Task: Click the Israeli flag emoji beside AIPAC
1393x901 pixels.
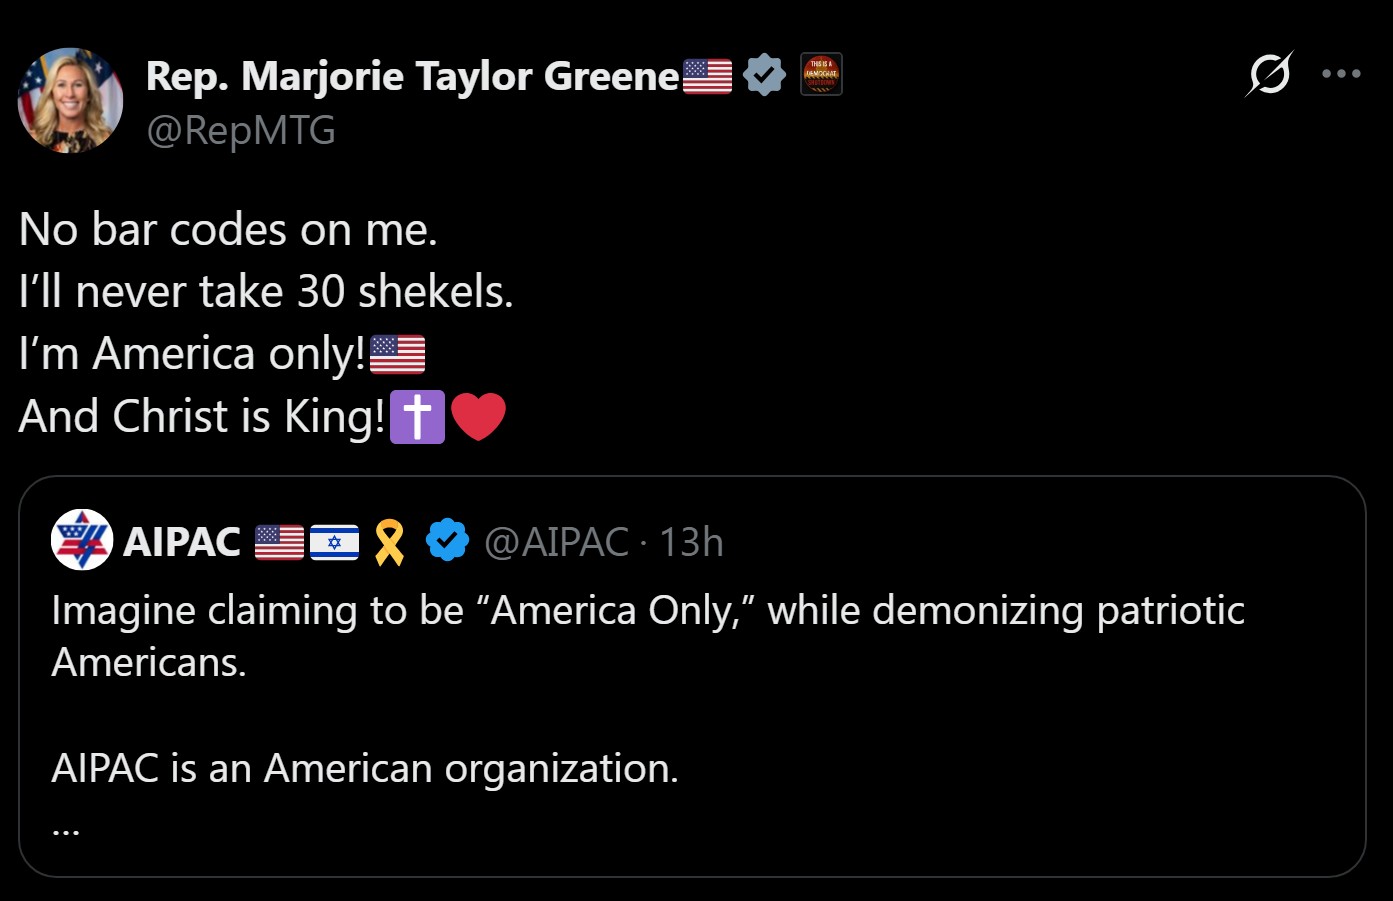Action: coord(334,542)
